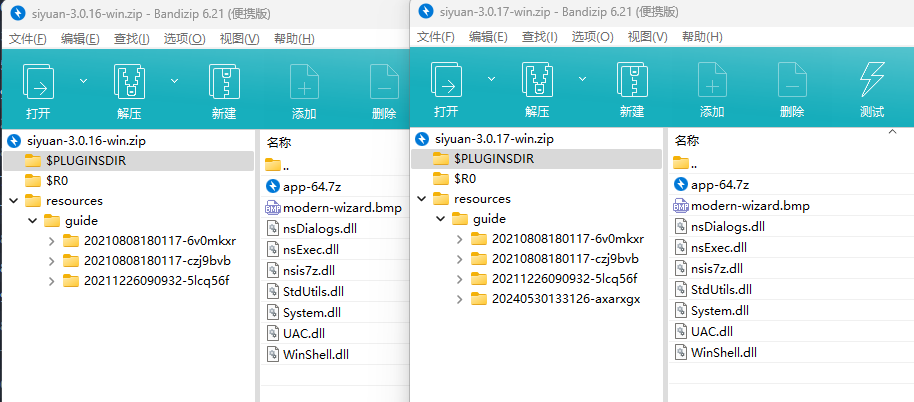The width and height of the screenshot is (914, 402).
Task: Select siyuan-3.0.17-win.zip root tree node
Action: [x=494, y=139]
